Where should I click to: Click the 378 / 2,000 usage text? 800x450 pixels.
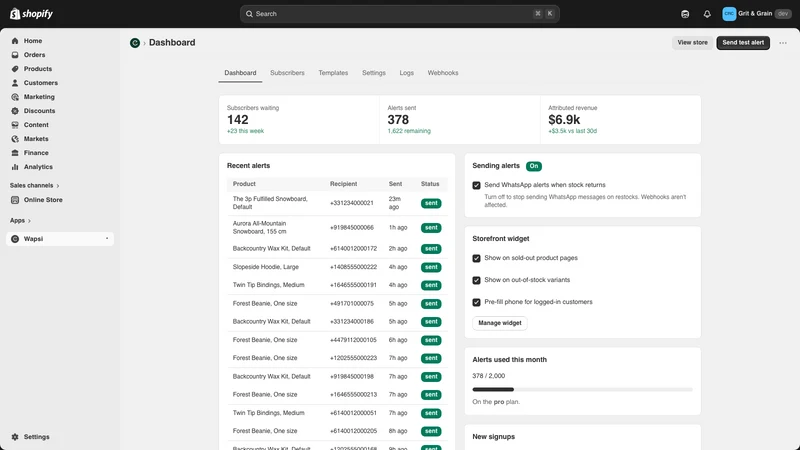pos(488,376)
